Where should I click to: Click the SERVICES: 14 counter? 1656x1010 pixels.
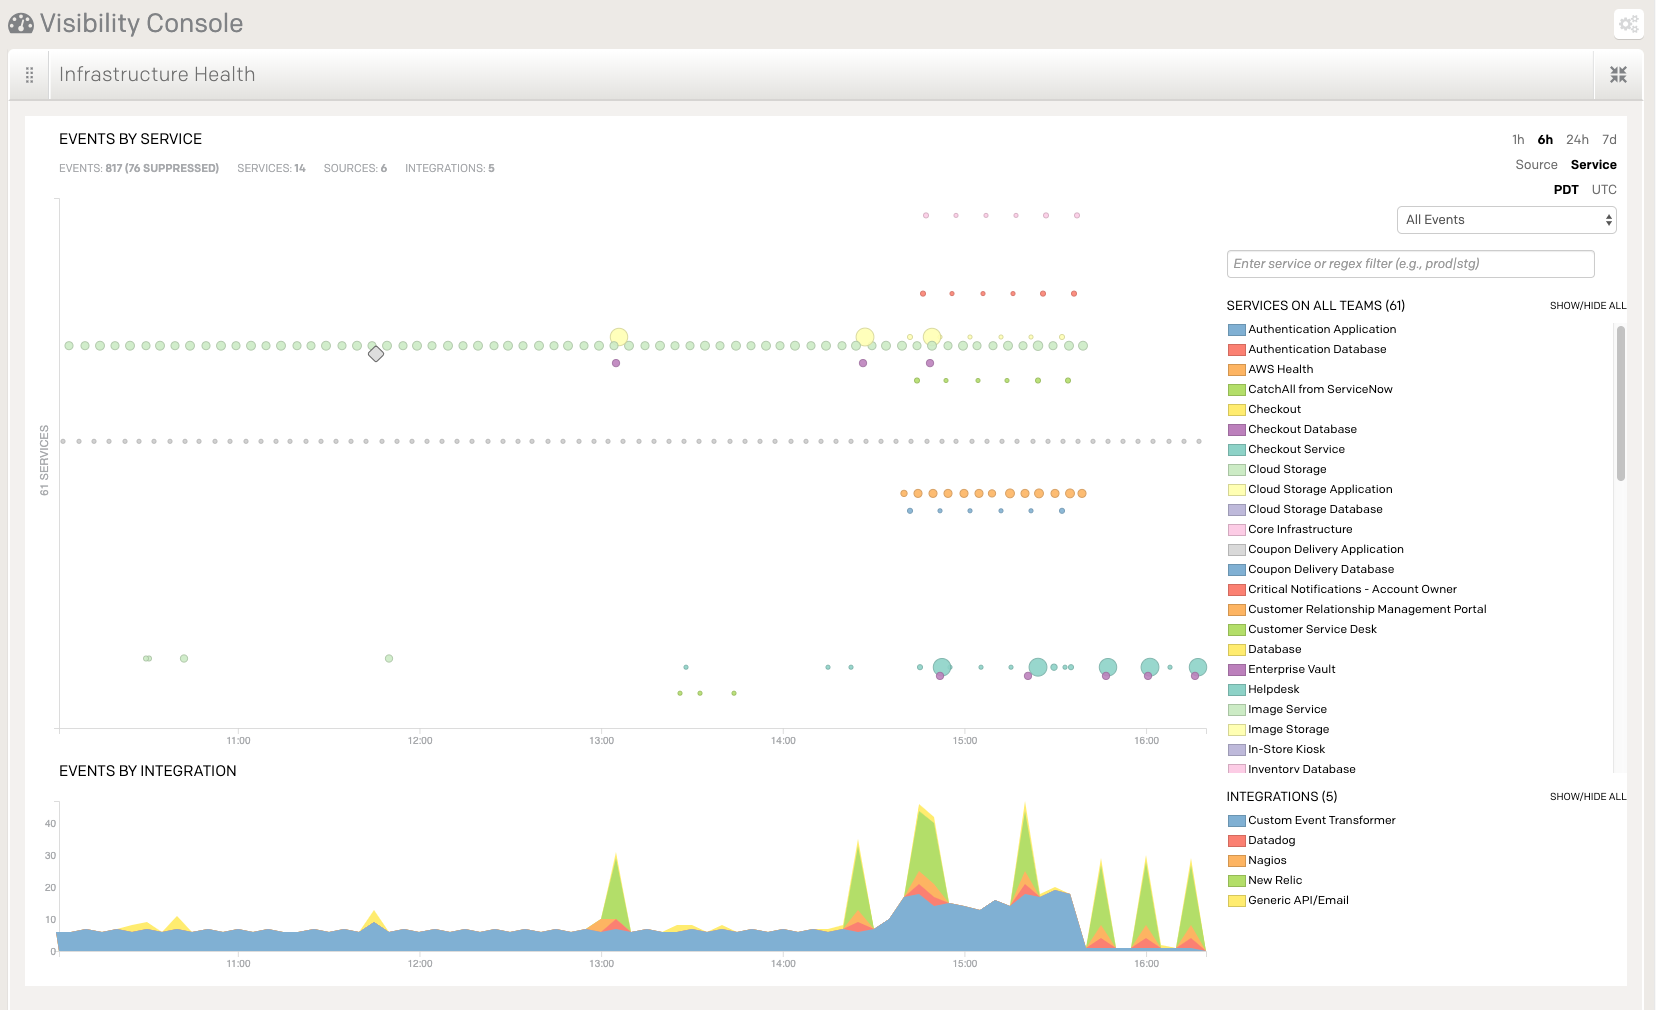[x=271, y=168]
